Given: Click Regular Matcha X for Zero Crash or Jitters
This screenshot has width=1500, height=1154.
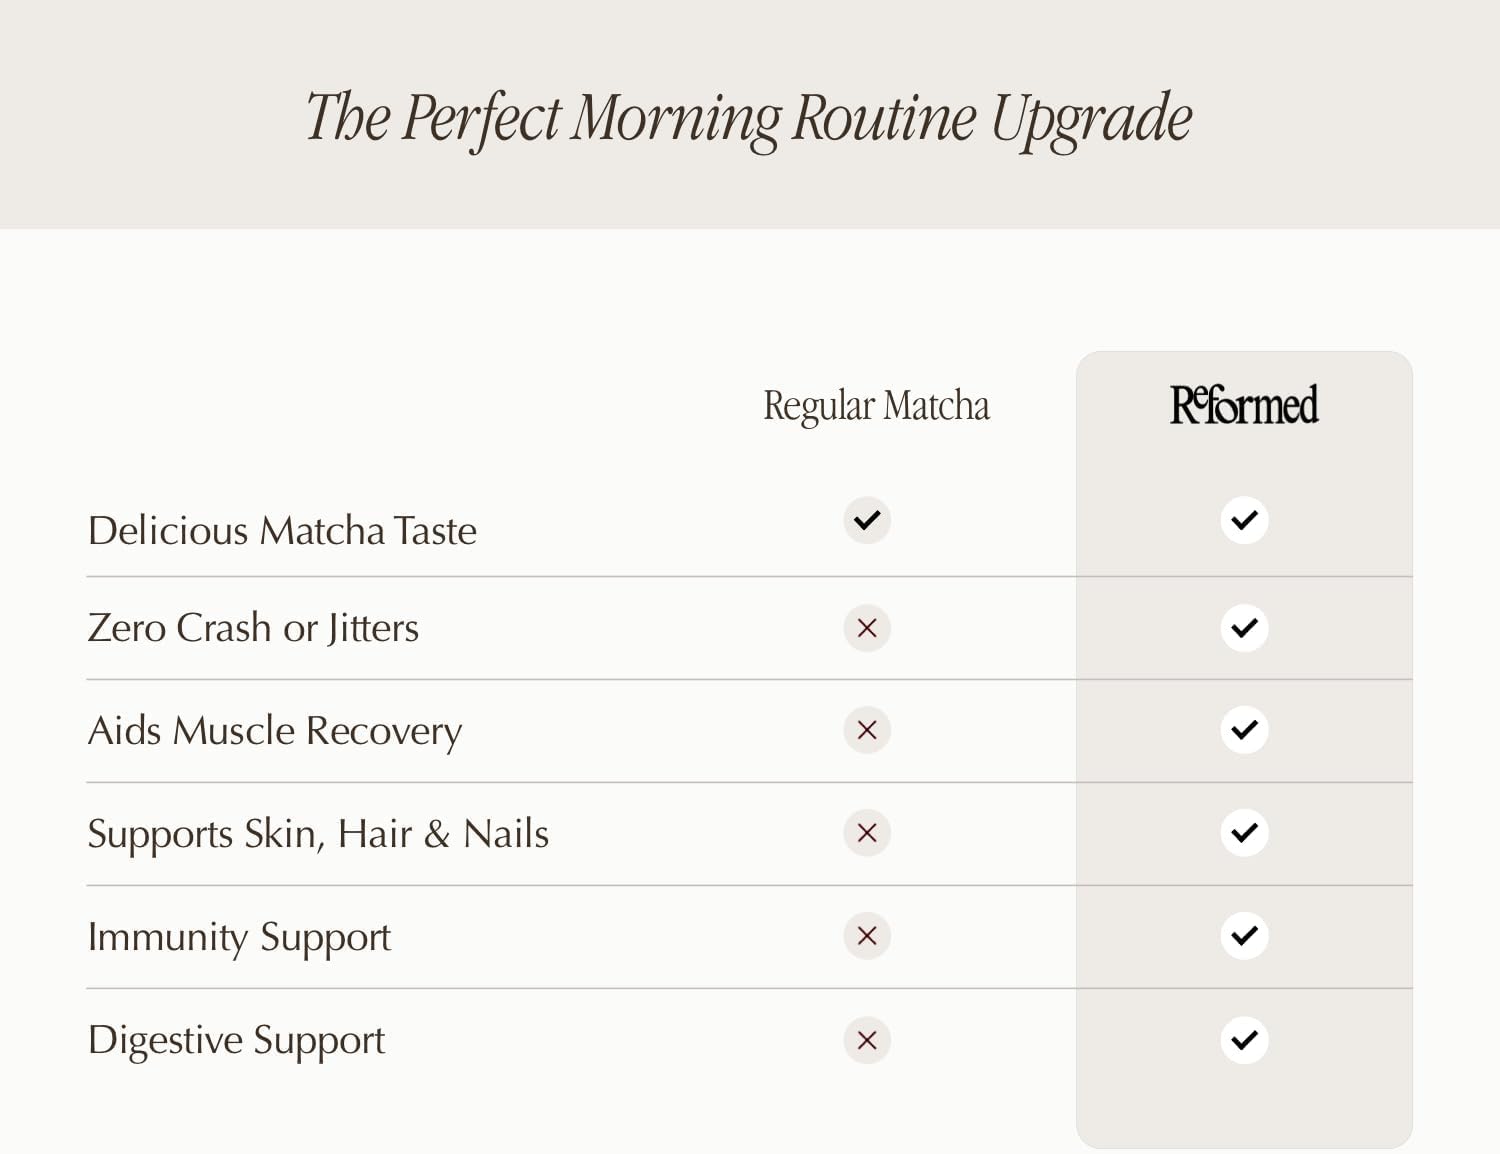Looking at the screenshot, I should pos(867,628).
